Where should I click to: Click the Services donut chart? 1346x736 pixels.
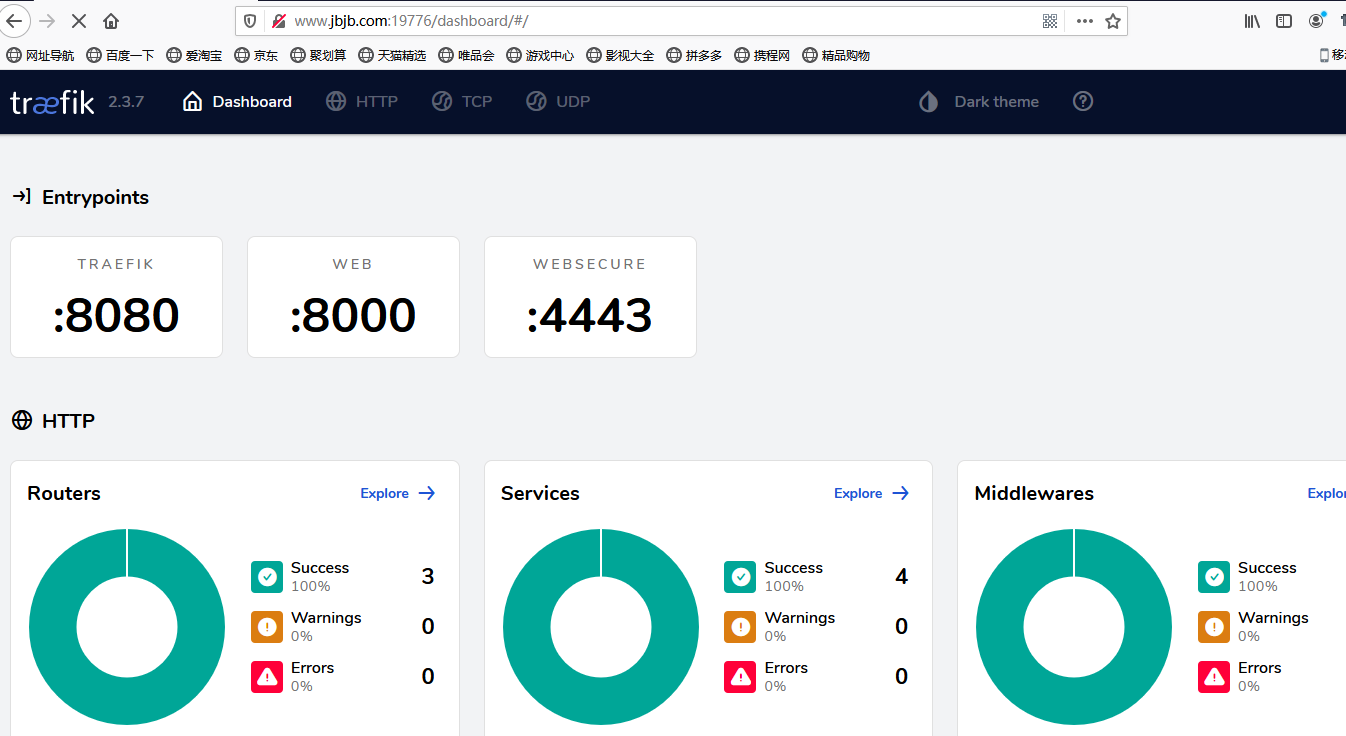click(x=601, y=626)
